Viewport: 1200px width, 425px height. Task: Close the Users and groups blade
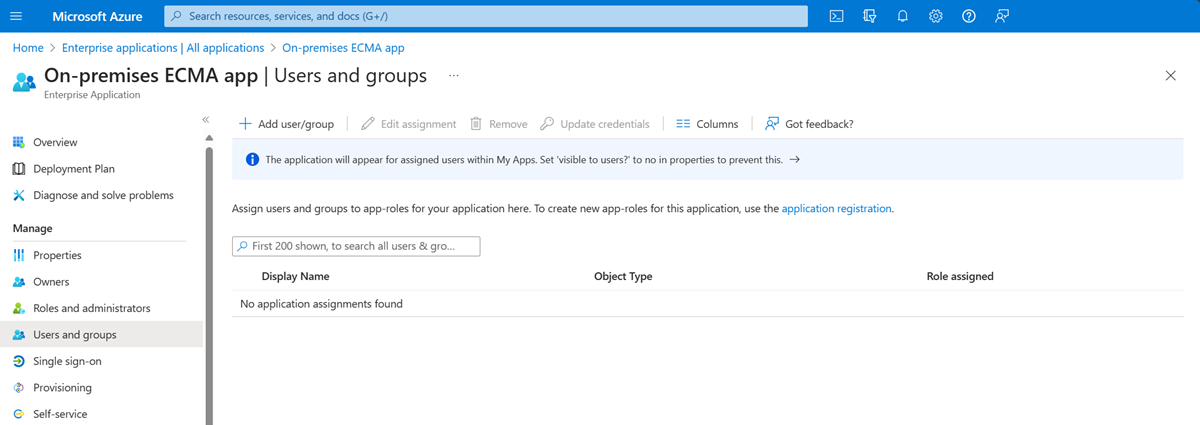(1171, 76)
